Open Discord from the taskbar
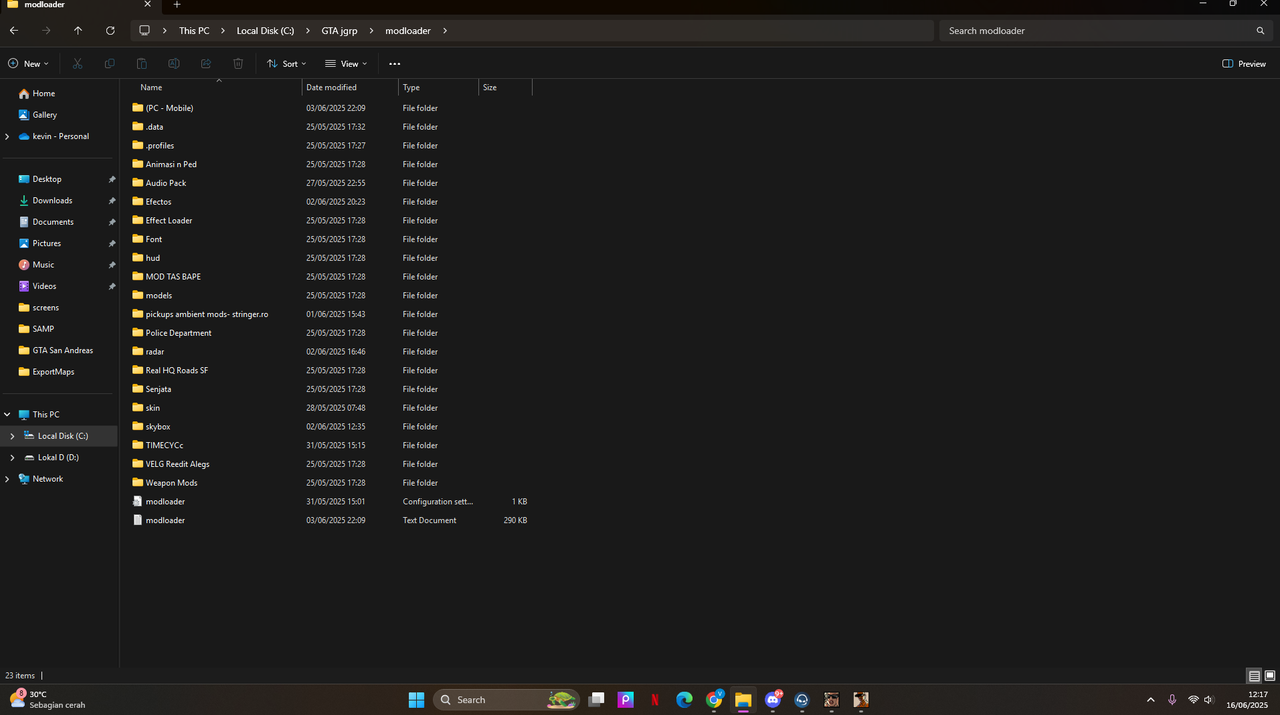Screen dimensions: 1280x715 773,700
